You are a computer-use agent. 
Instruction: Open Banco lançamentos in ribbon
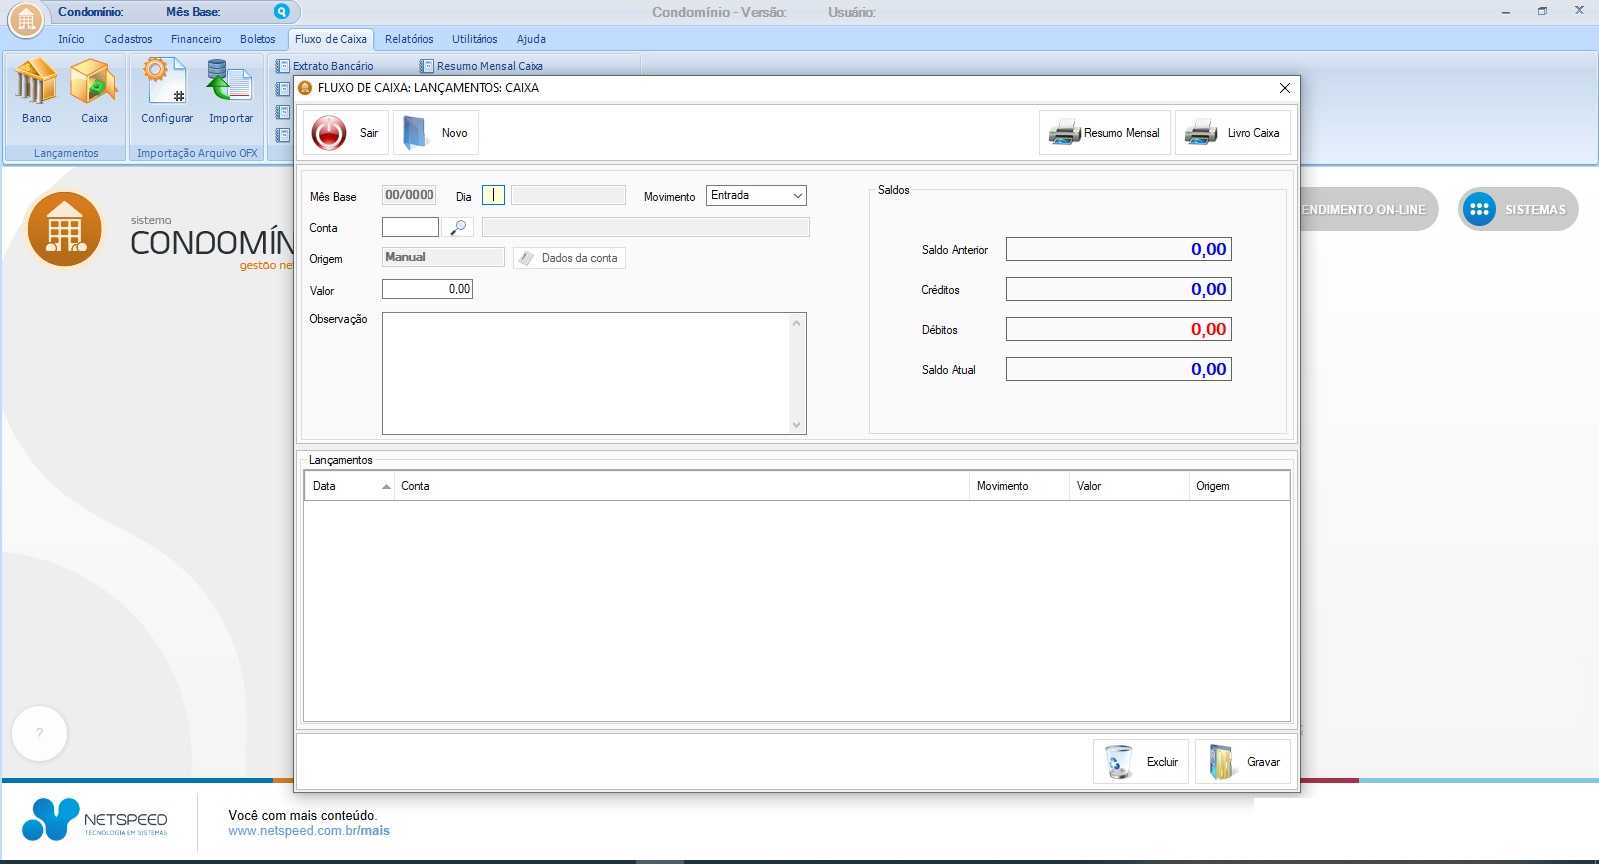click(36, 92)
